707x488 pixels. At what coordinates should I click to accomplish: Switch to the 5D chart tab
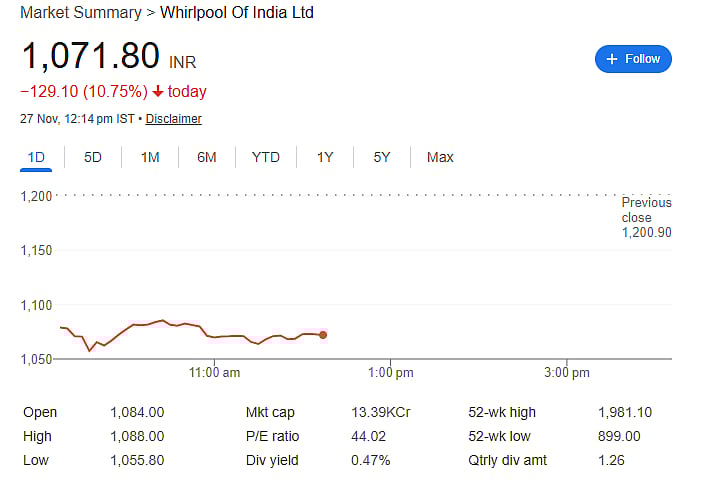click(x=93, y=157)
